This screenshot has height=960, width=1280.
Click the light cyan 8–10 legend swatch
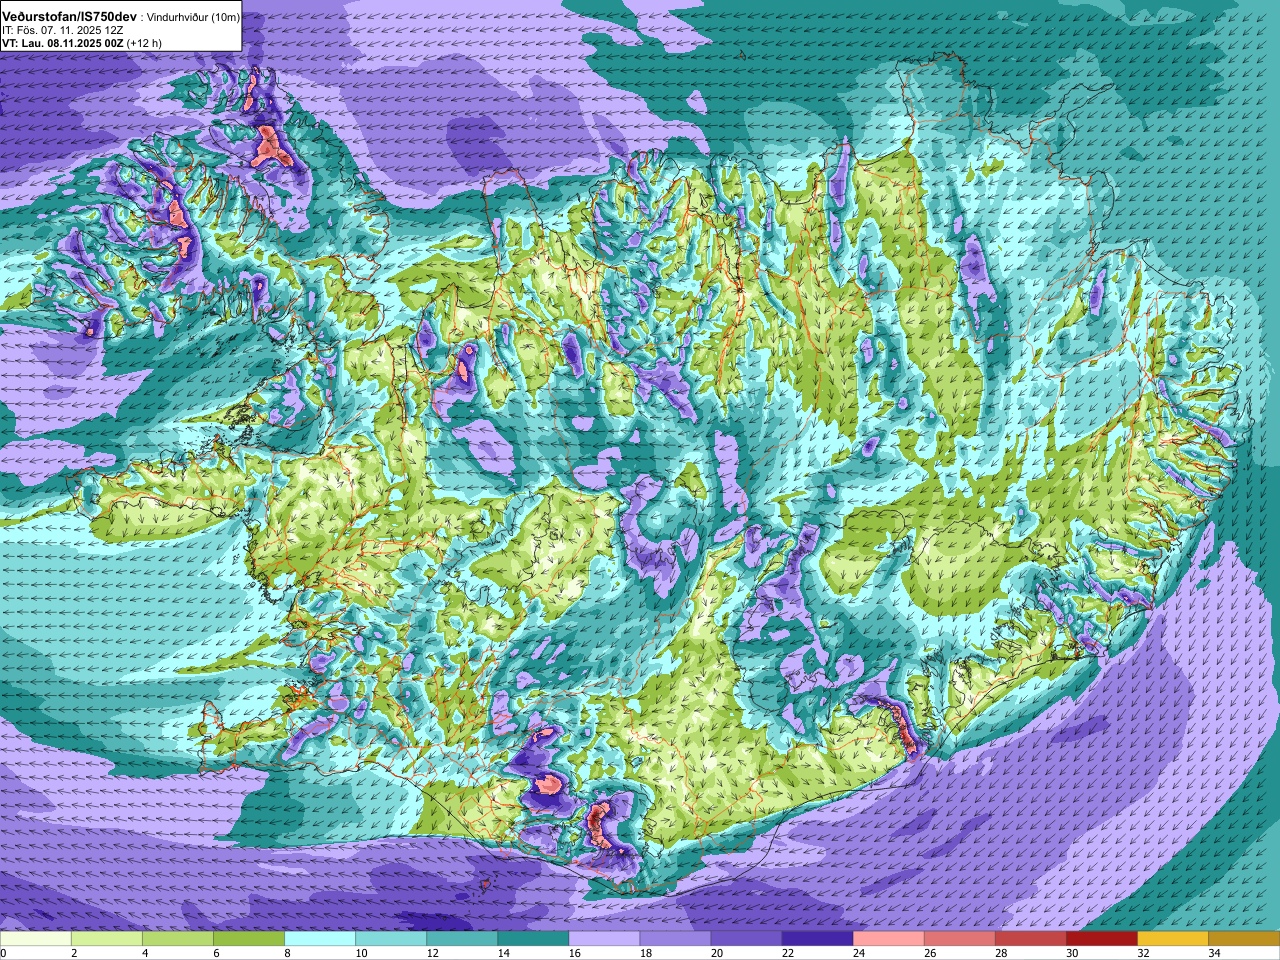coord(320,939)
